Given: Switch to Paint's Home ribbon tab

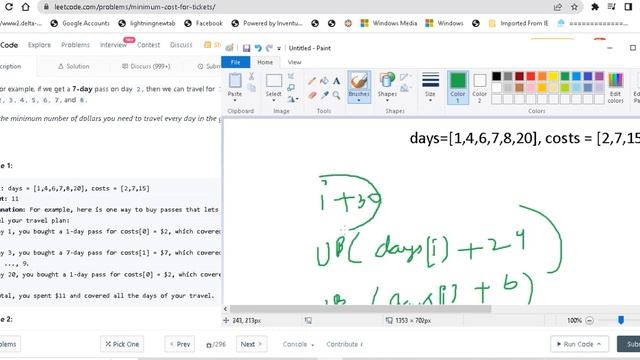Looking at the screenshot, I should point(265,62).
